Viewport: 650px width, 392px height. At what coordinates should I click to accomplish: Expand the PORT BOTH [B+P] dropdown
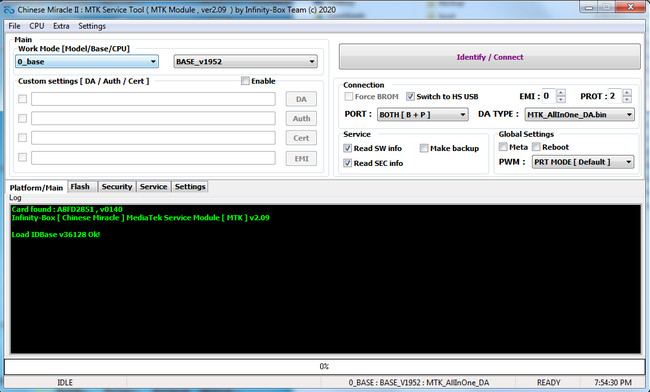pos(422,115)
